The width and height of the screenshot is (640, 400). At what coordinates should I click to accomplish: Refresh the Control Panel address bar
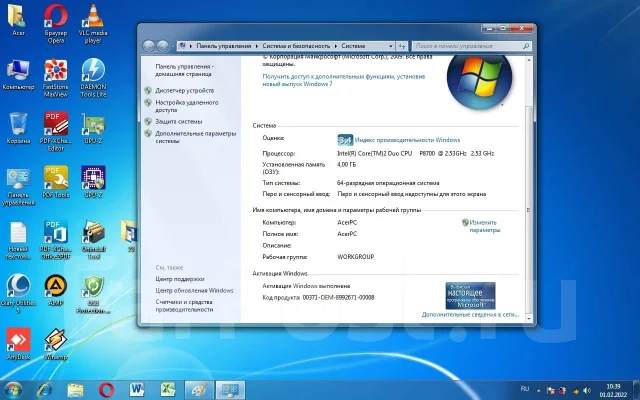(x=402, y=46)
